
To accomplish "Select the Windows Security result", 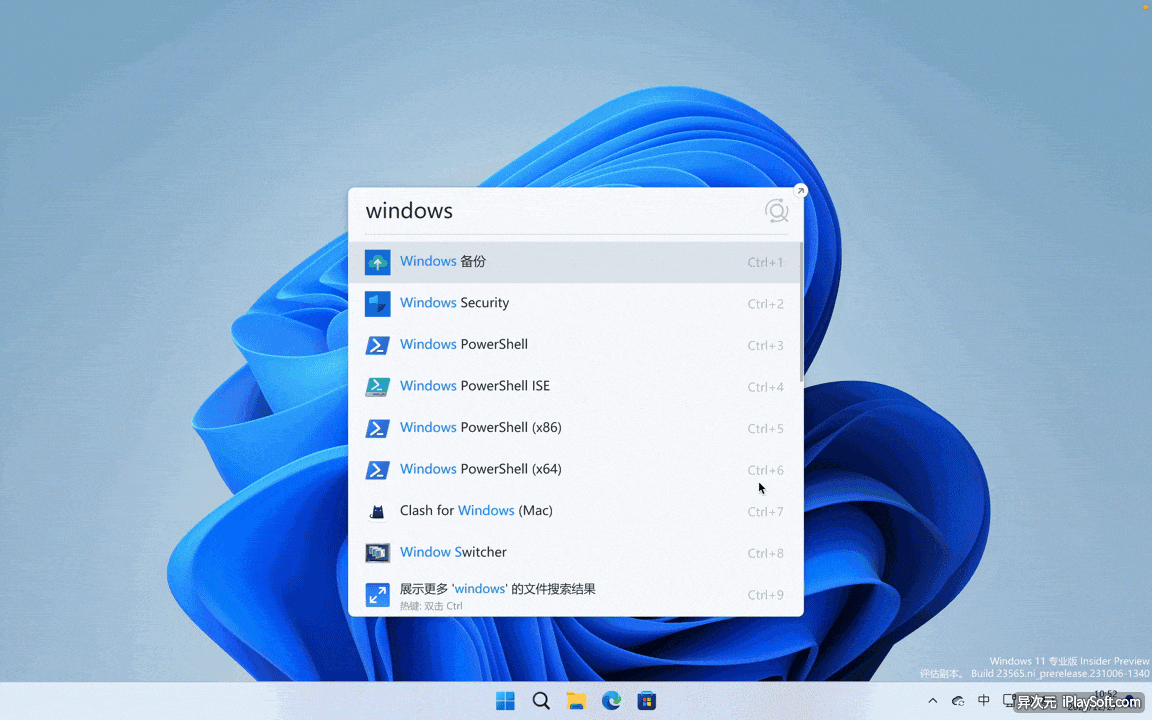I will coord(575,303).
